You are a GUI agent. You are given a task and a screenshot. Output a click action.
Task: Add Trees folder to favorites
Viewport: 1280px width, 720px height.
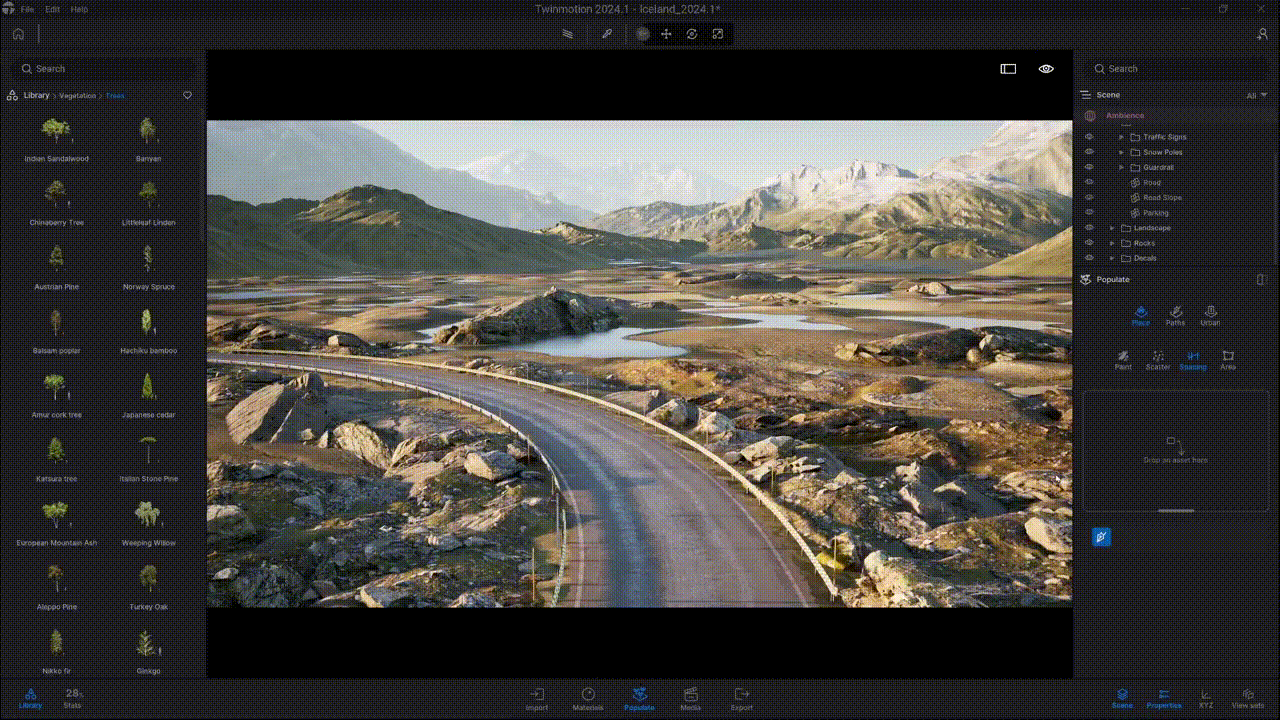(x=187, y=95)
